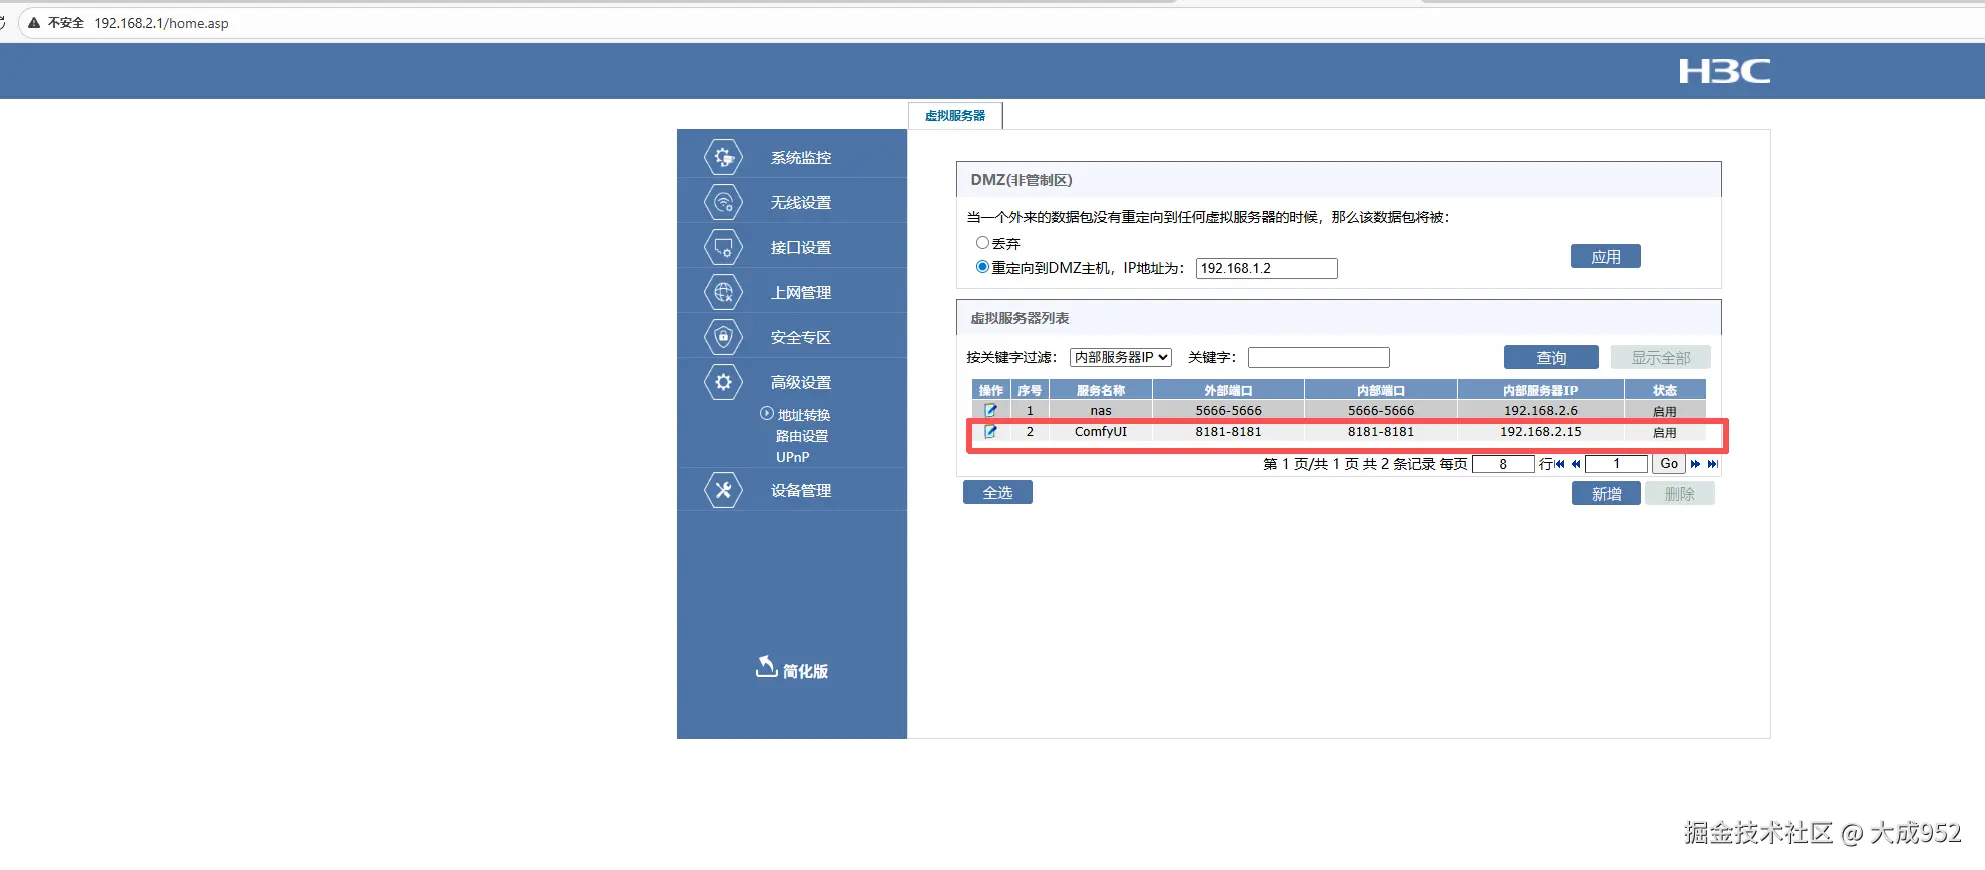1985x870 pixels.
Task: Open 安全专区 menu
Action: tap(800, 338)
